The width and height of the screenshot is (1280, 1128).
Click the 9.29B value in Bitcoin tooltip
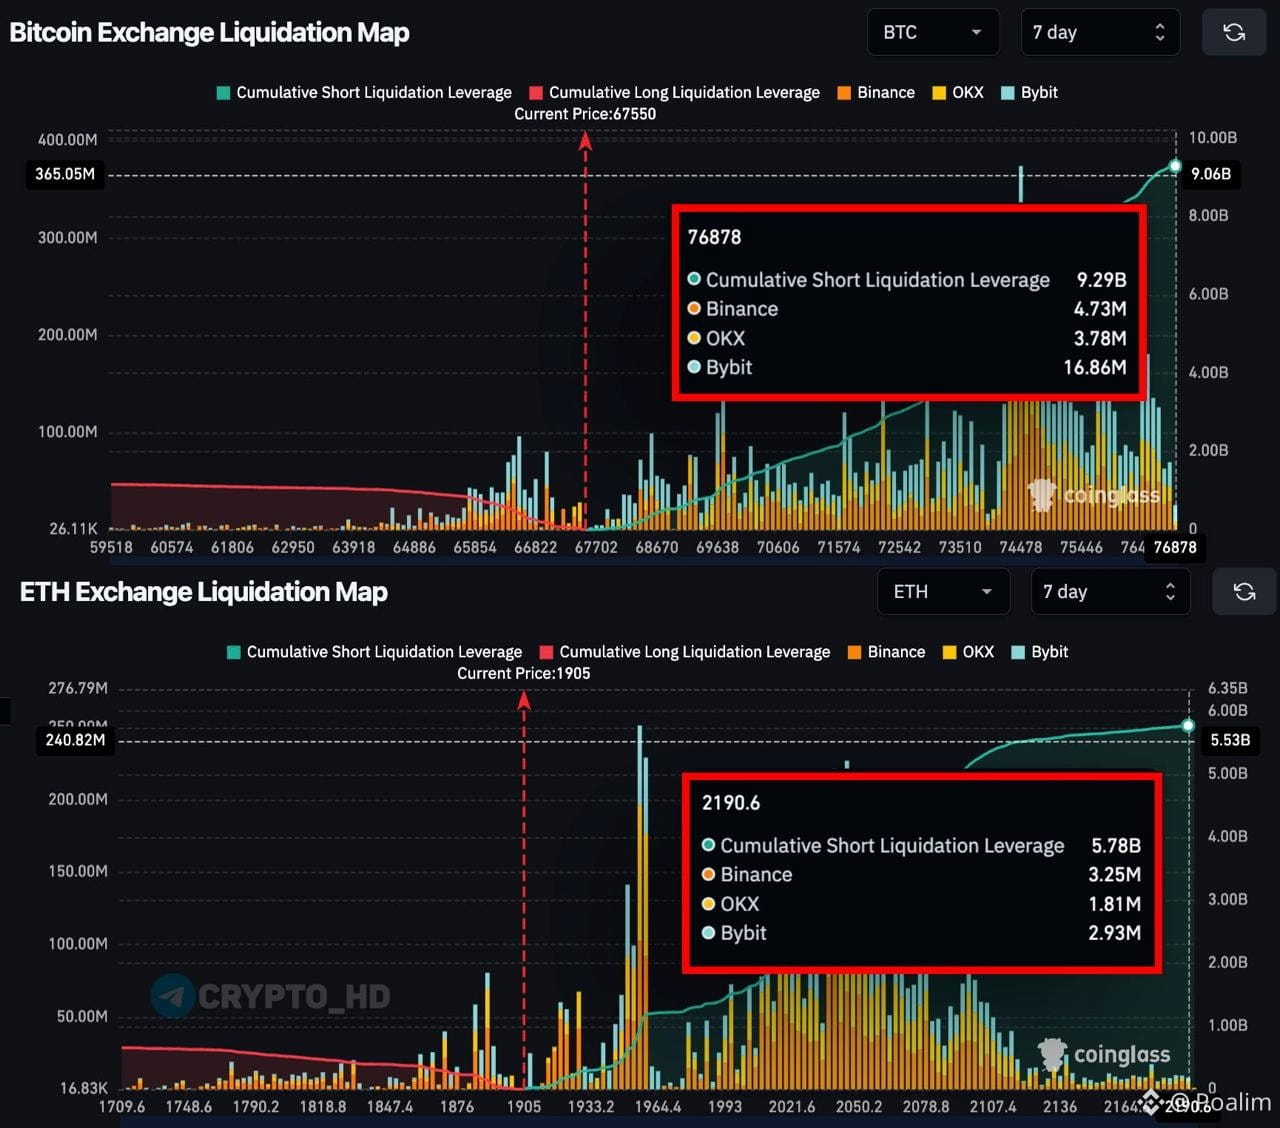(x=1101, y=280)
